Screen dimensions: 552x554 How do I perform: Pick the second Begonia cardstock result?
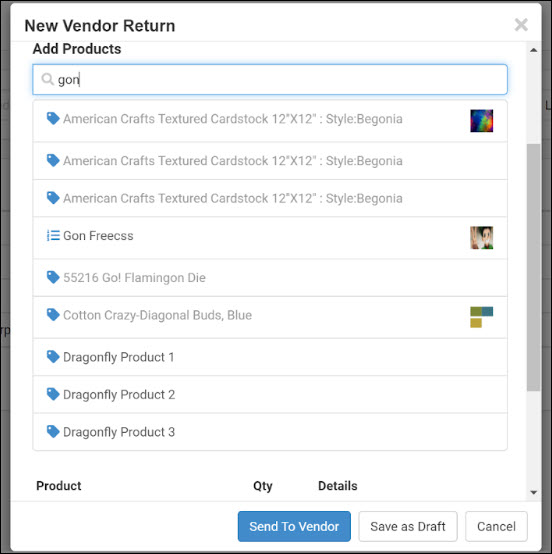[x=270, y=161]
